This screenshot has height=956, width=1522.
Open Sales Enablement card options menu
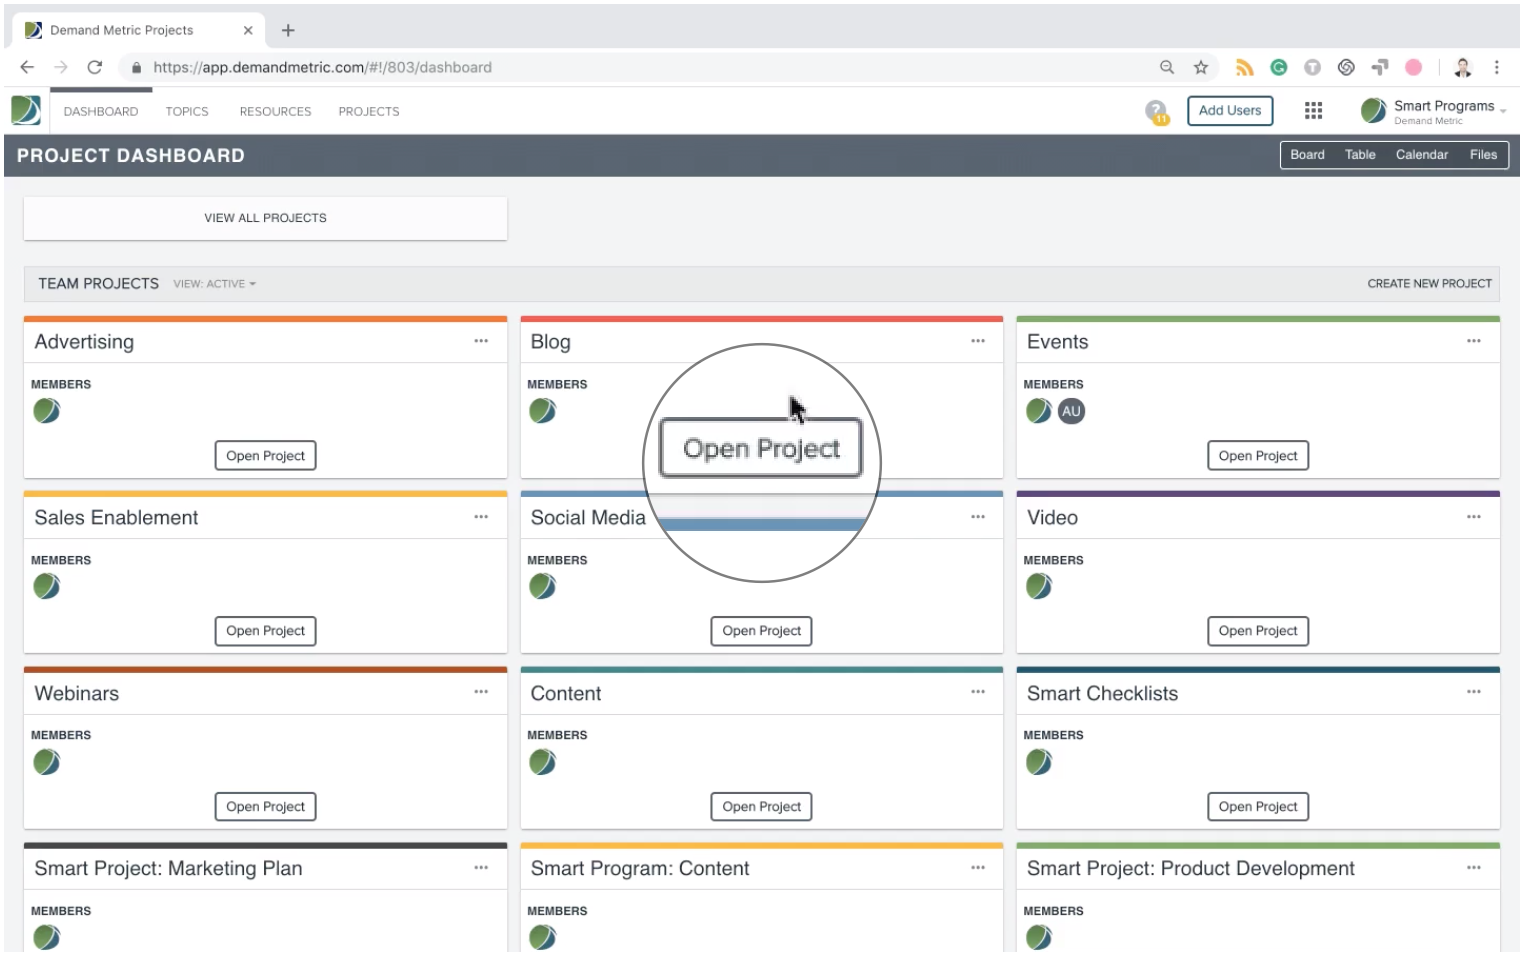(x=481, y=517)
